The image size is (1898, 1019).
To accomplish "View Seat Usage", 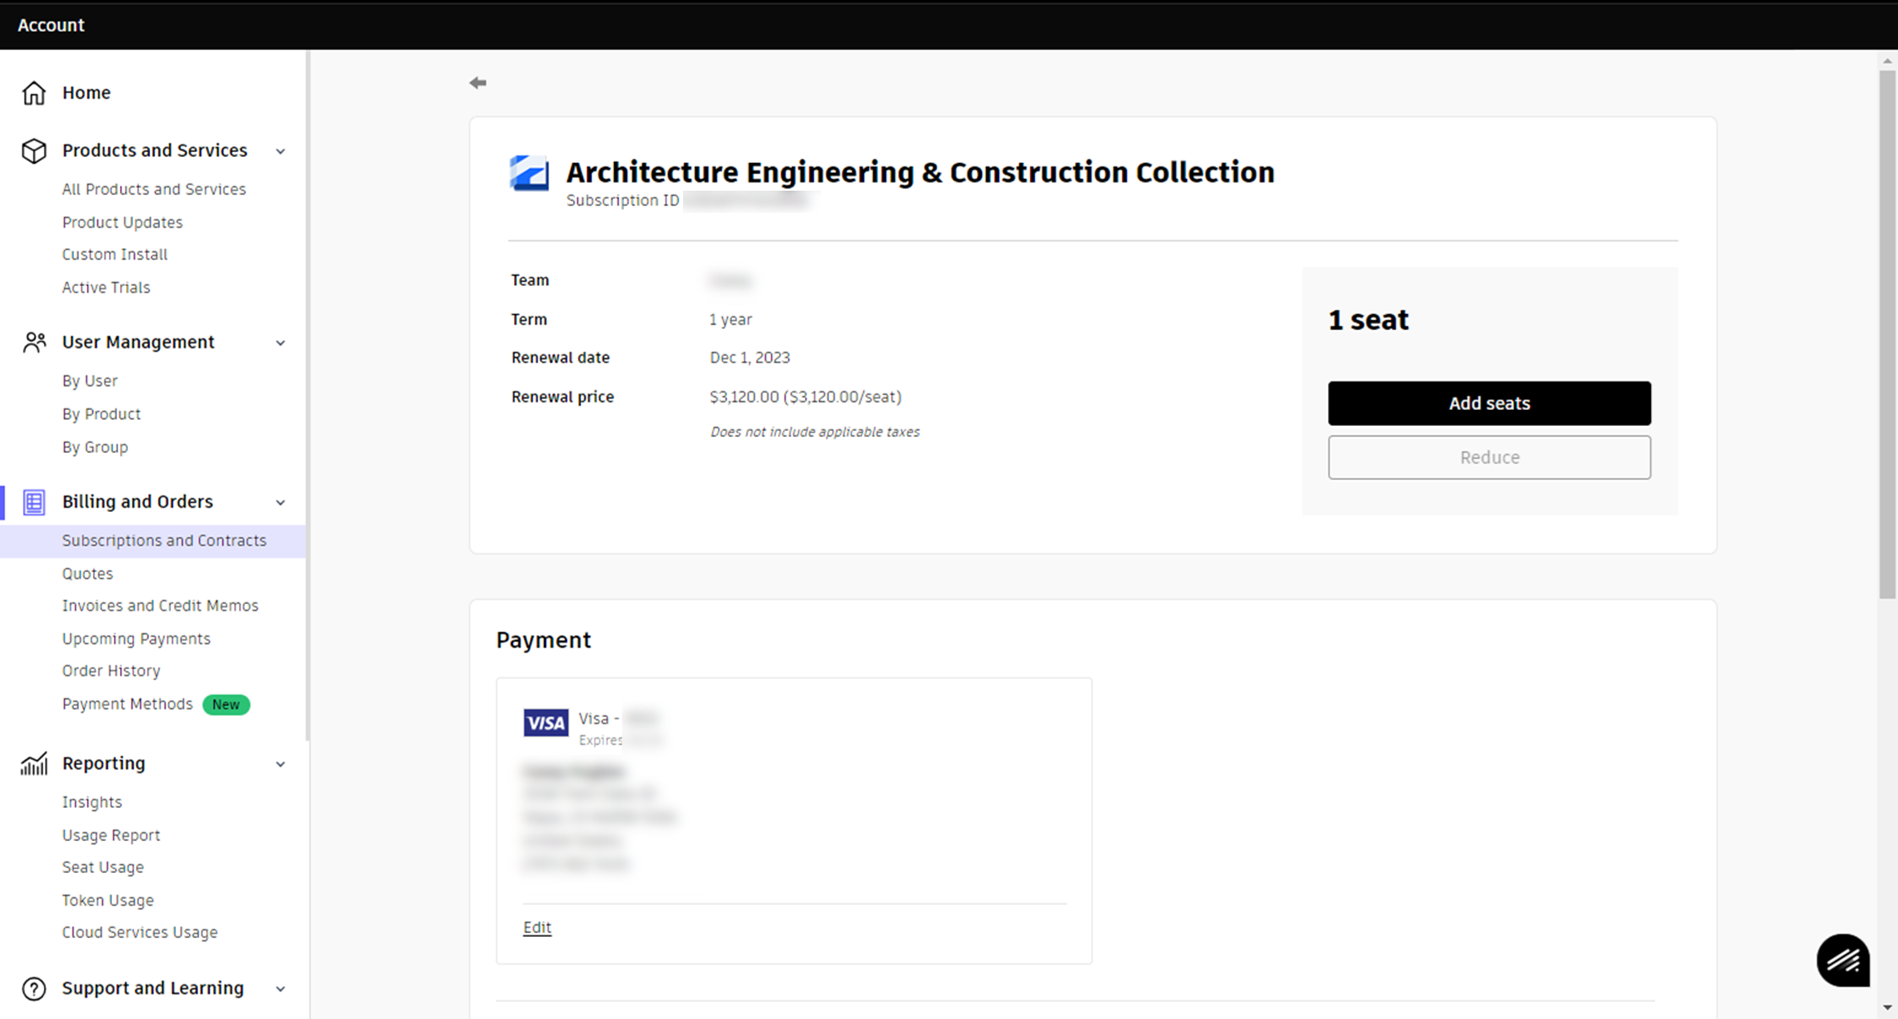I will click(x=103, y=867).
